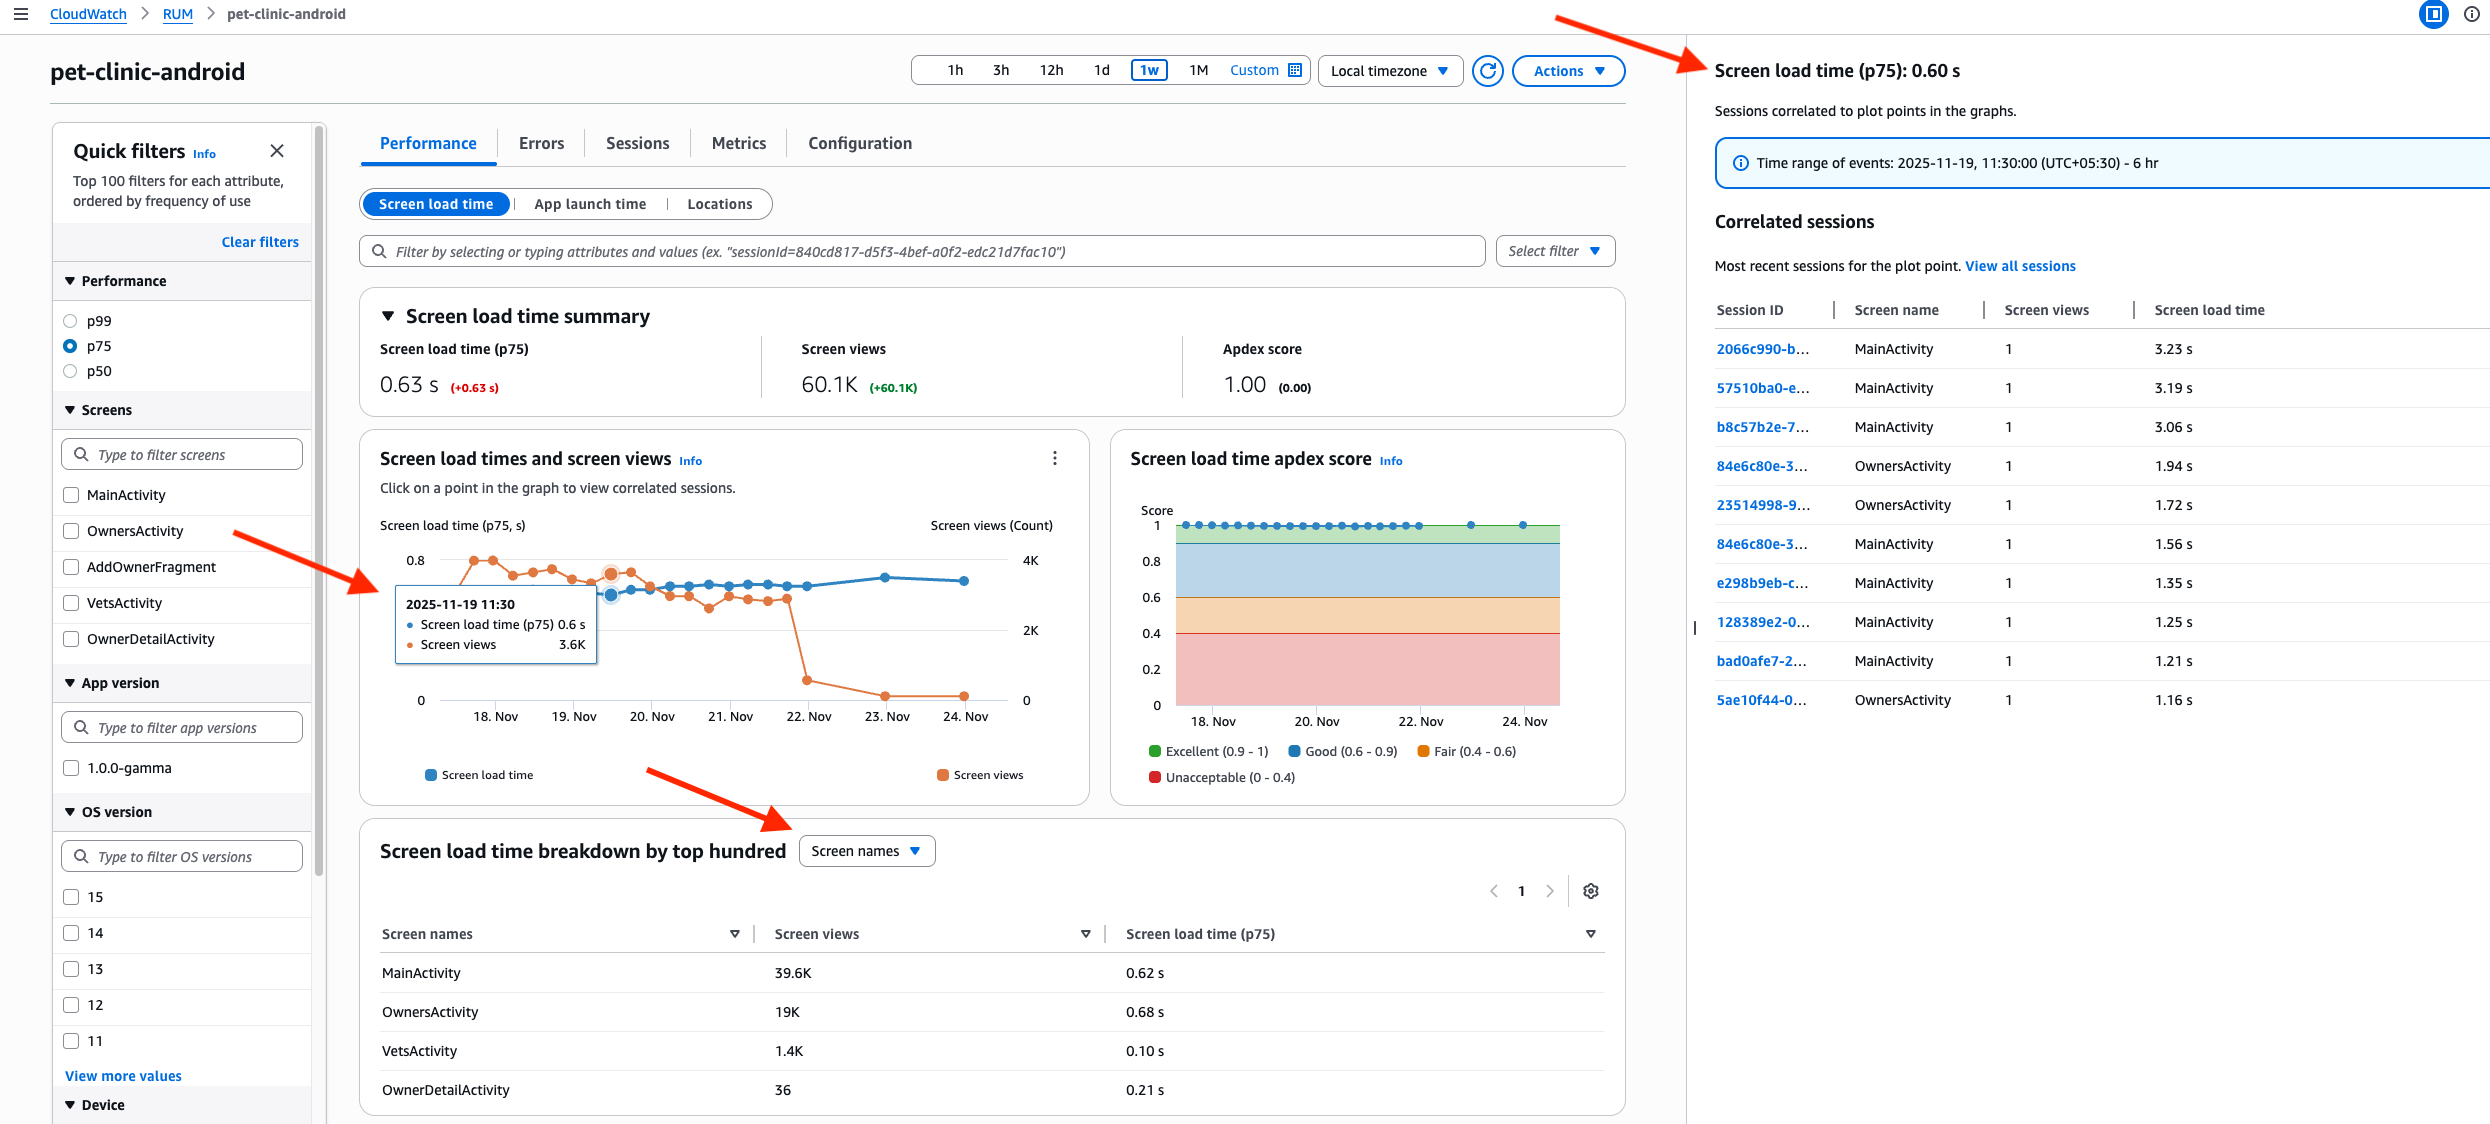The width and height of the screenshot is (2490, 1124).
Task: Click the View all sessions link
Action: (2019, 265)
